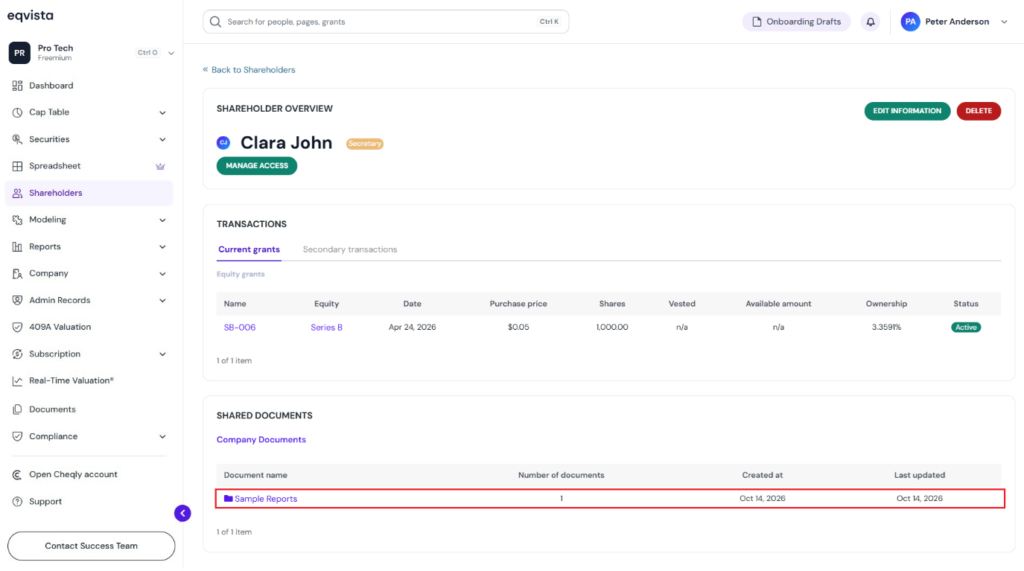Click the Dashboard grid icon

tap(17, 86)
